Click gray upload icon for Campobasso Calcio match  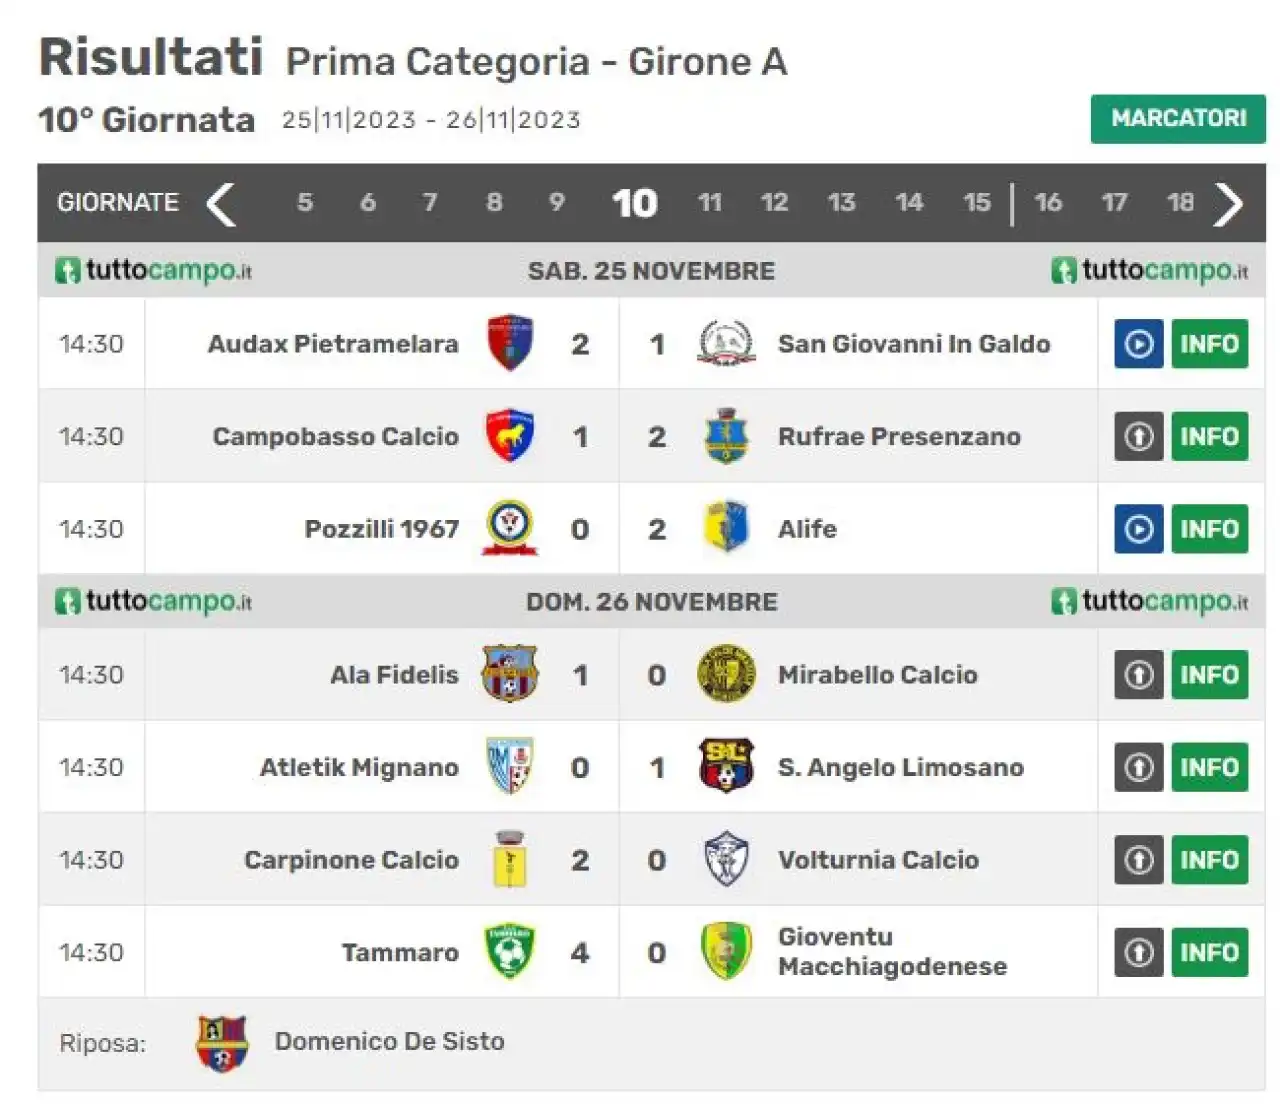1138,436
